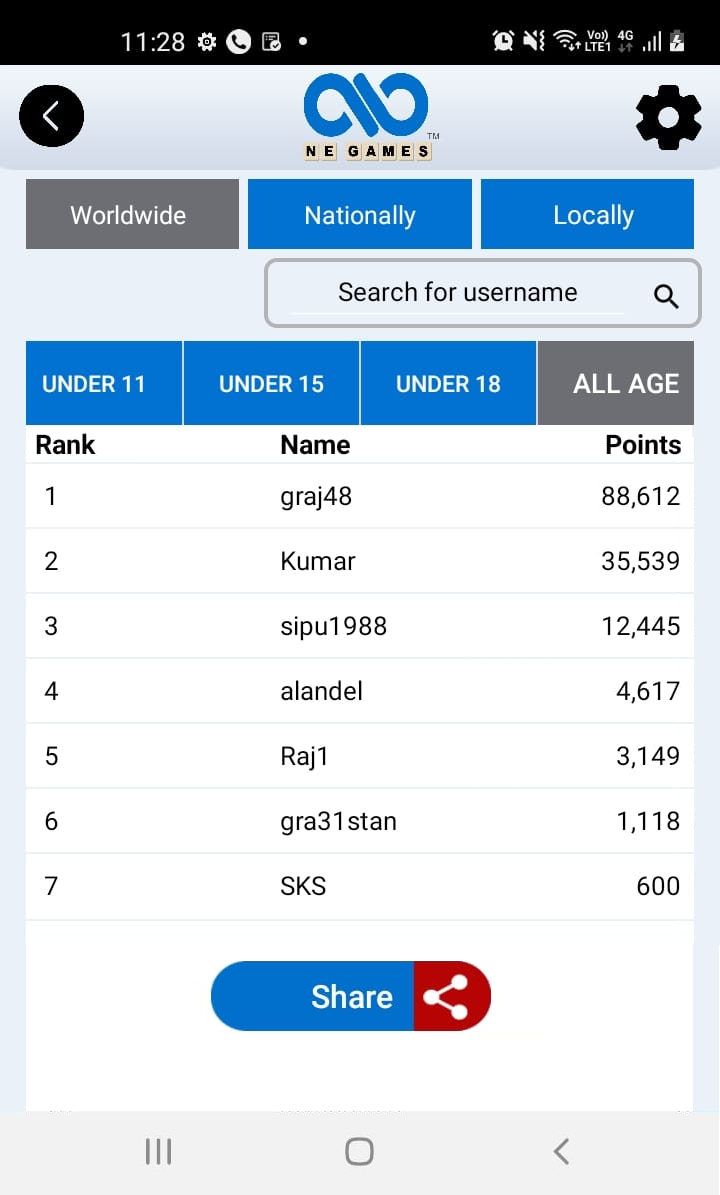720x1195 pixels.
Task: Tap the alarm icon in status bar
Action: pos(503,41)
